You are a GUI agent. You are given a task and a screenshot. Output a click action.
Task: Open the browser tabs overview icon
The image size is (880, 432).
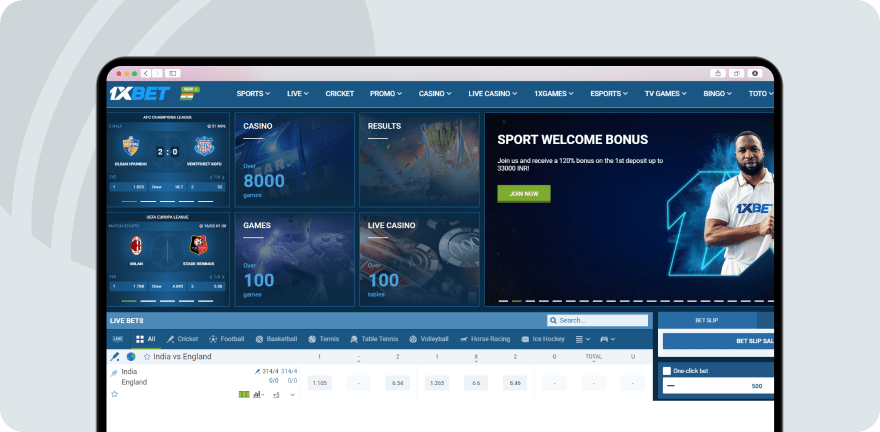(x=736, y=73)
